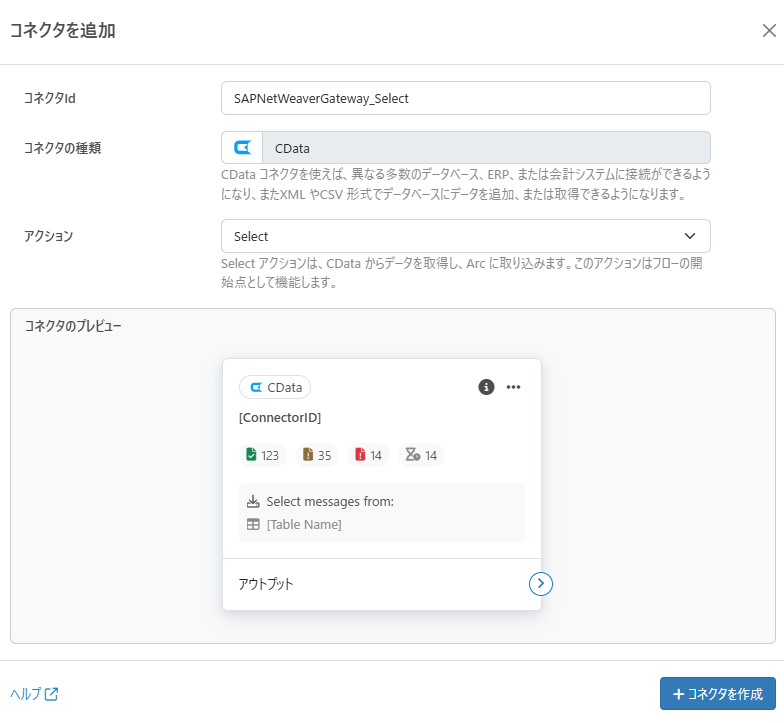Viewport: 784px width, 723px height.
Task: Click the green success count 123
Action: pos(262,455)
